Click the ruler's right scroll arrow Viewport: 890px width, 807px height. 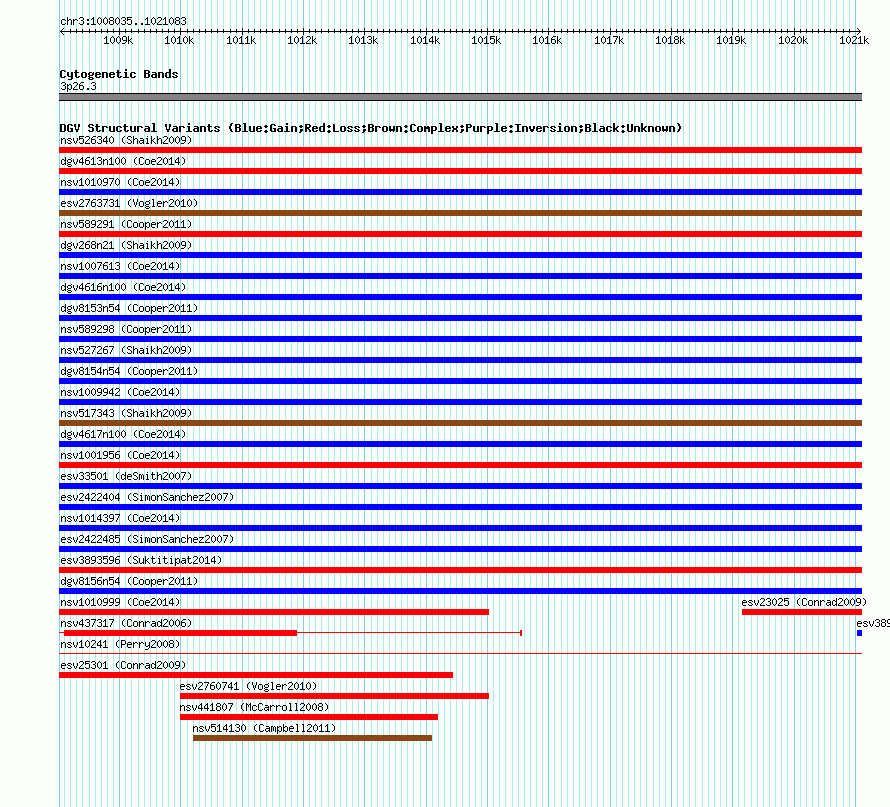pos(859,31)
